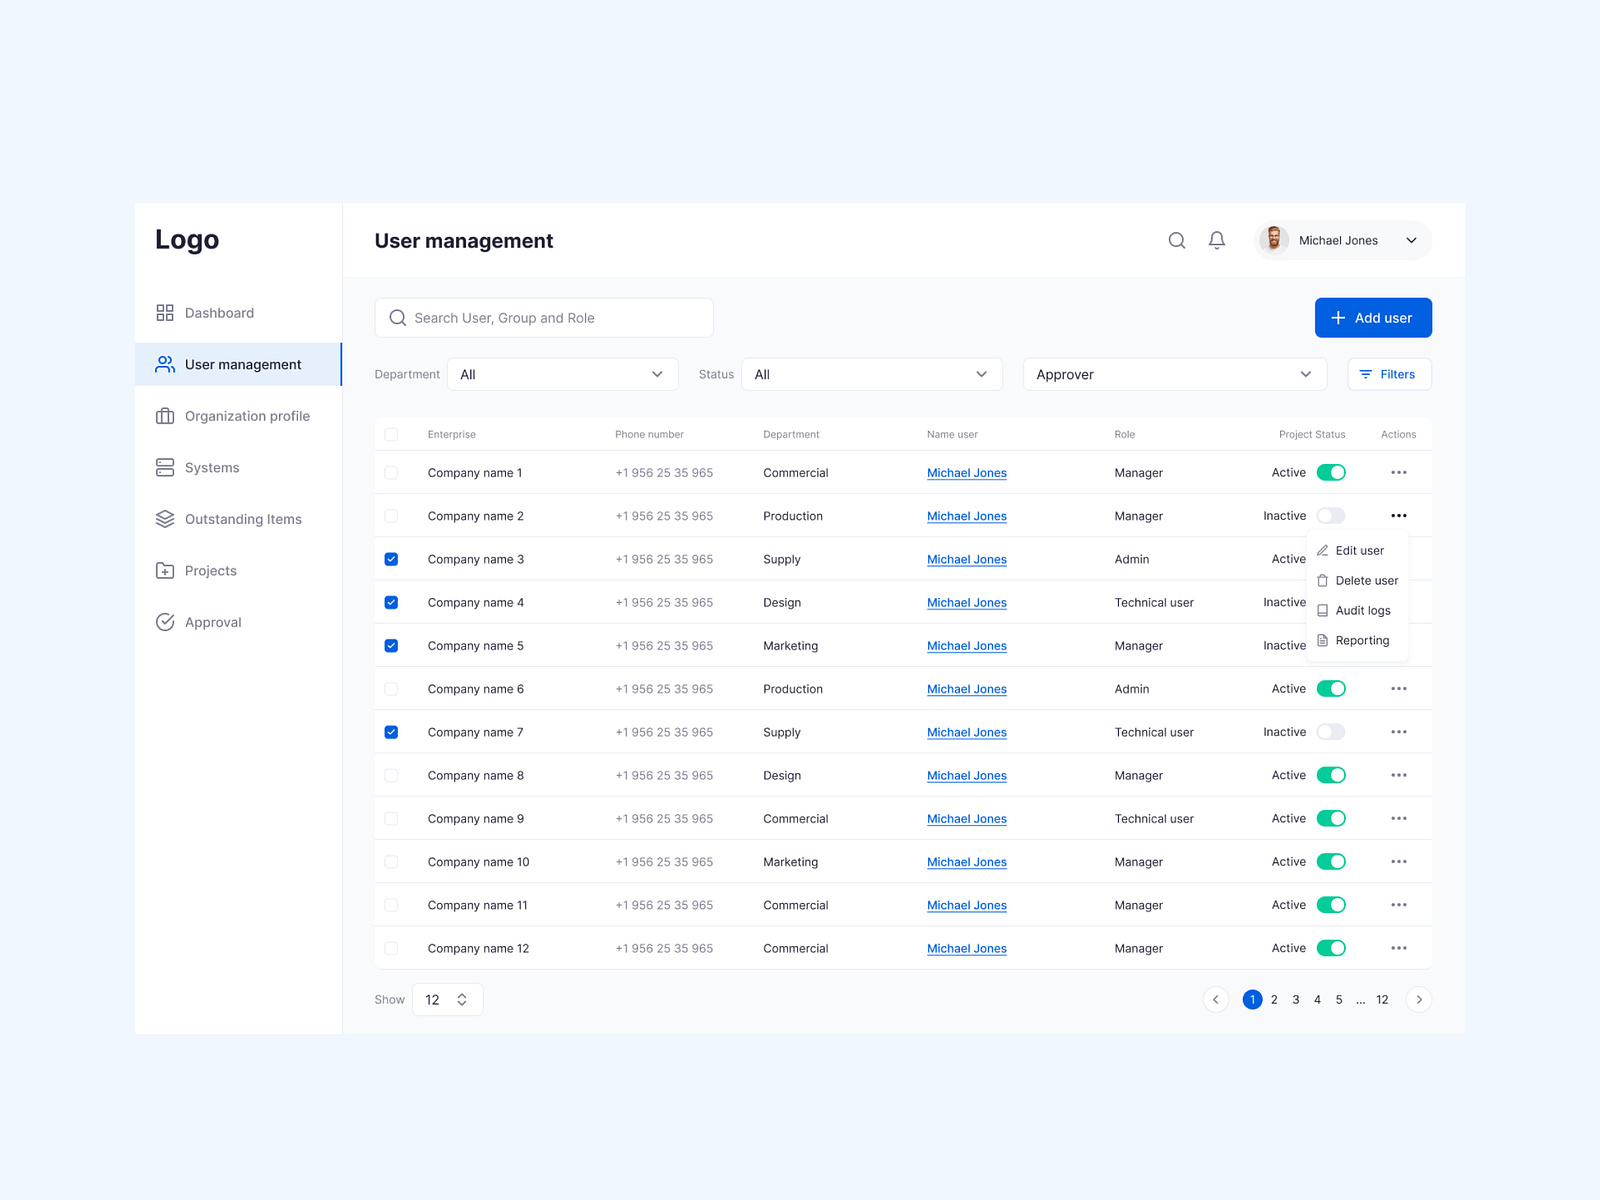Select Audit logs from the context menu
This screenshot has height=1200, width=1600.
1361,610
